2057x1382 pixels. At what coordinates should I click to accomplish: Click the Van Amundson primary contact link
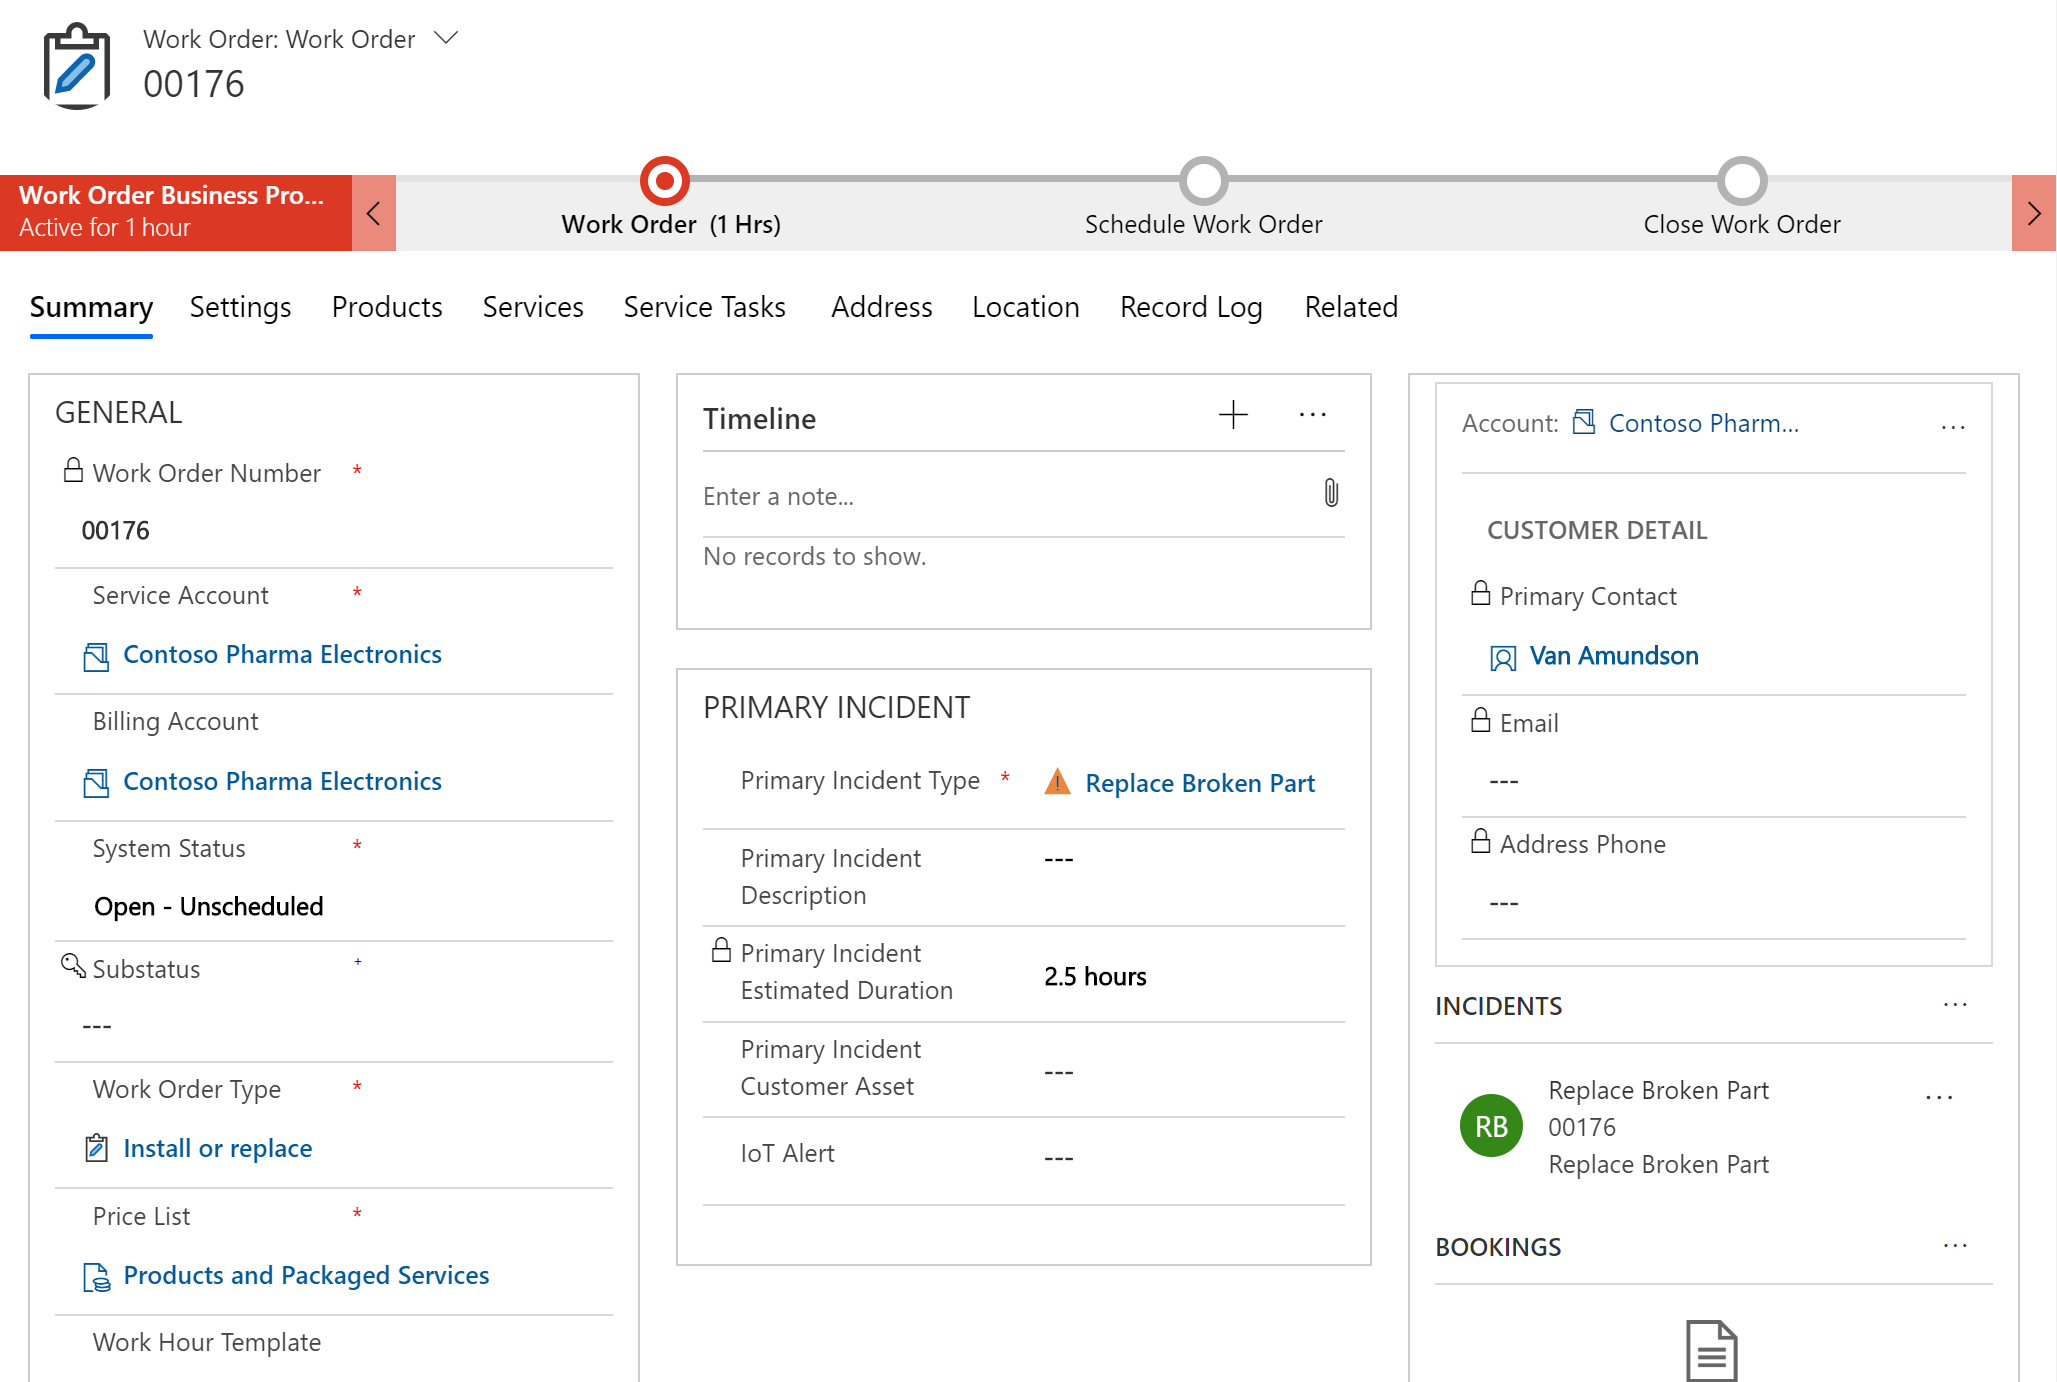1610,656
